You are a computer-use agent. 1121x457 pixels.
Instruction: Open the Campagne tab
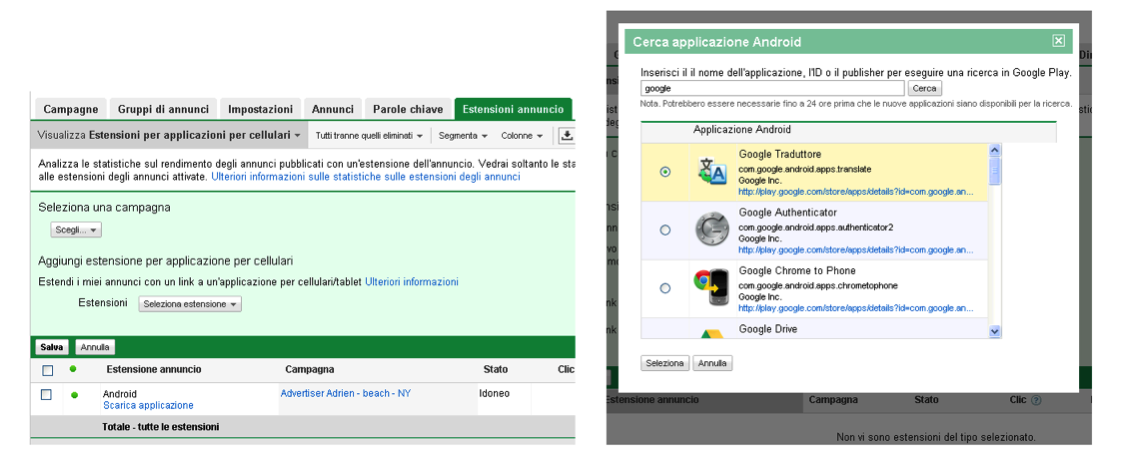71,109
